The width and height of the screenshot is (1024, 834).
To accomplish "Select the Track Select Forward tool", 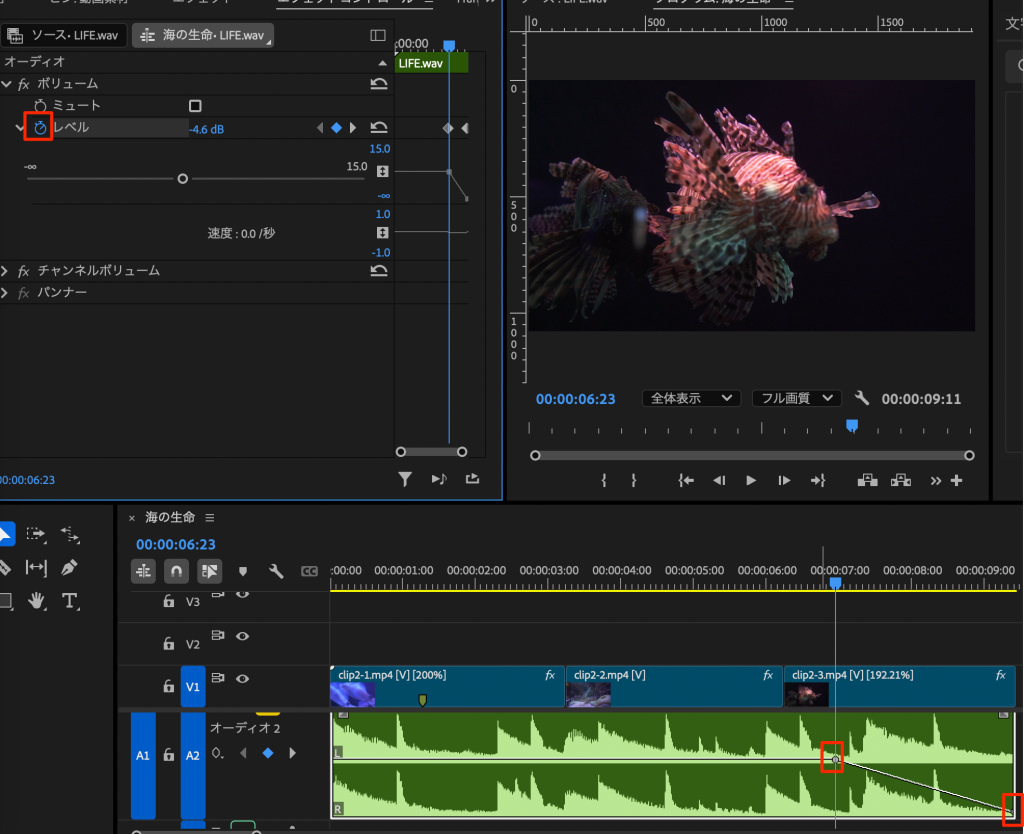I will [37, 535].
